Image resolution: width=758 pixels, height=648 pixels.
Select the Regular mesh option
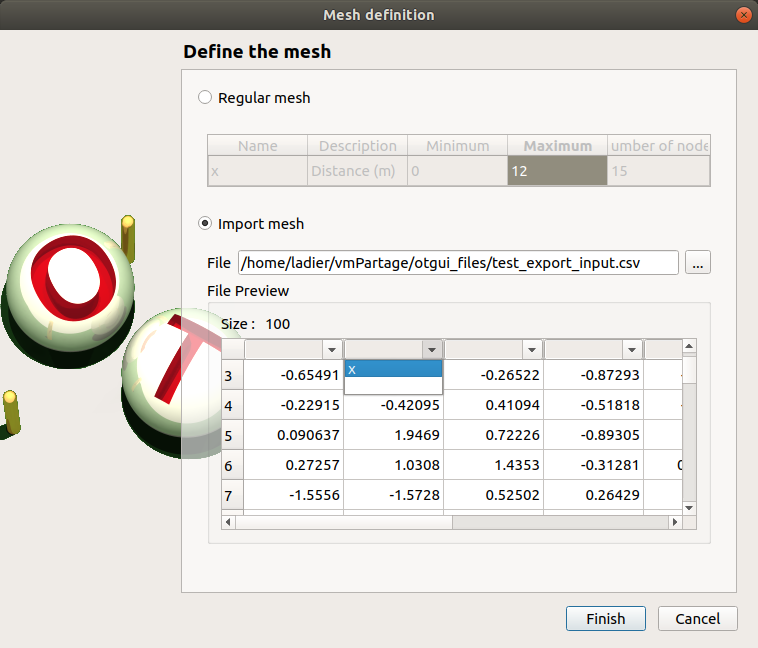(205, 98)
